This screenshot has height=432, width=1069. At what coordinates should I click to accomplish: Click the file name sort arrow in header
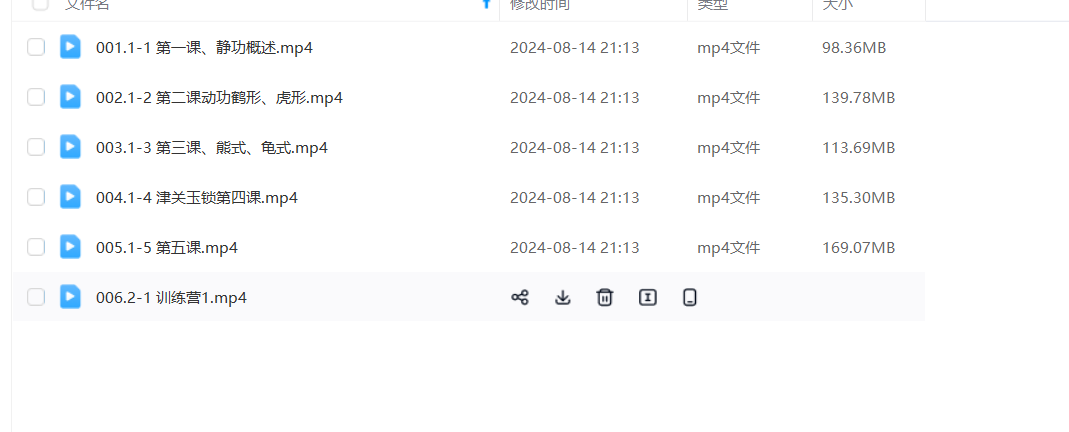point(486,3)
